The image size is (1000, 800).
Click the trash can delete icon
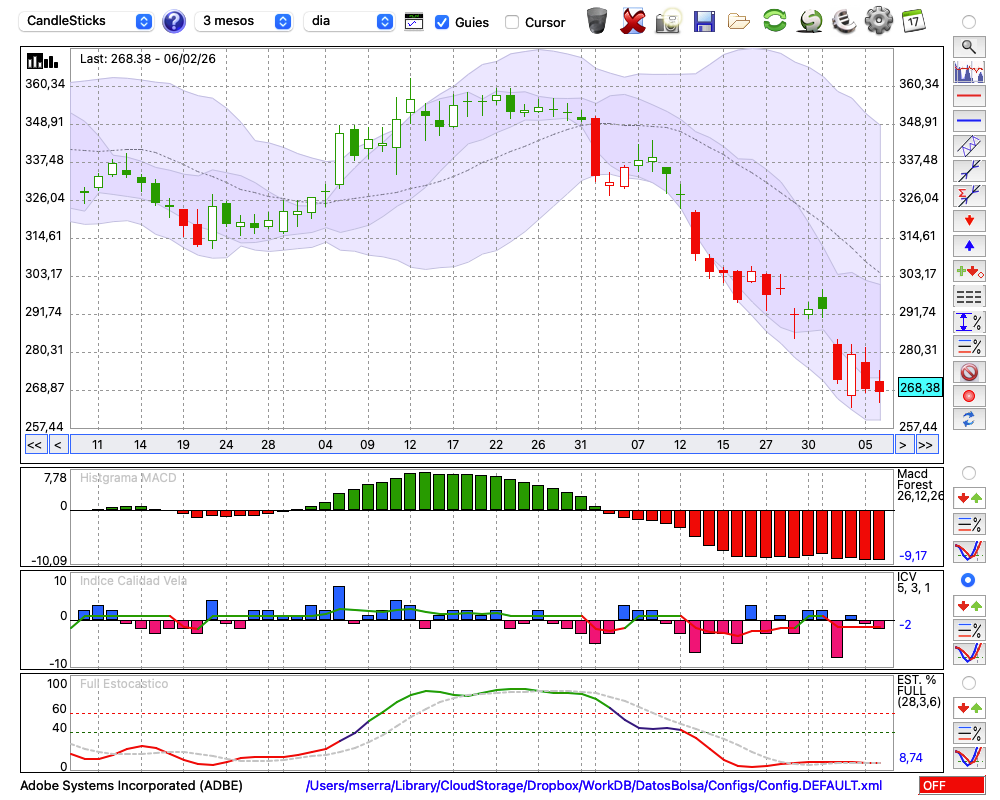[x=597, y=21]
